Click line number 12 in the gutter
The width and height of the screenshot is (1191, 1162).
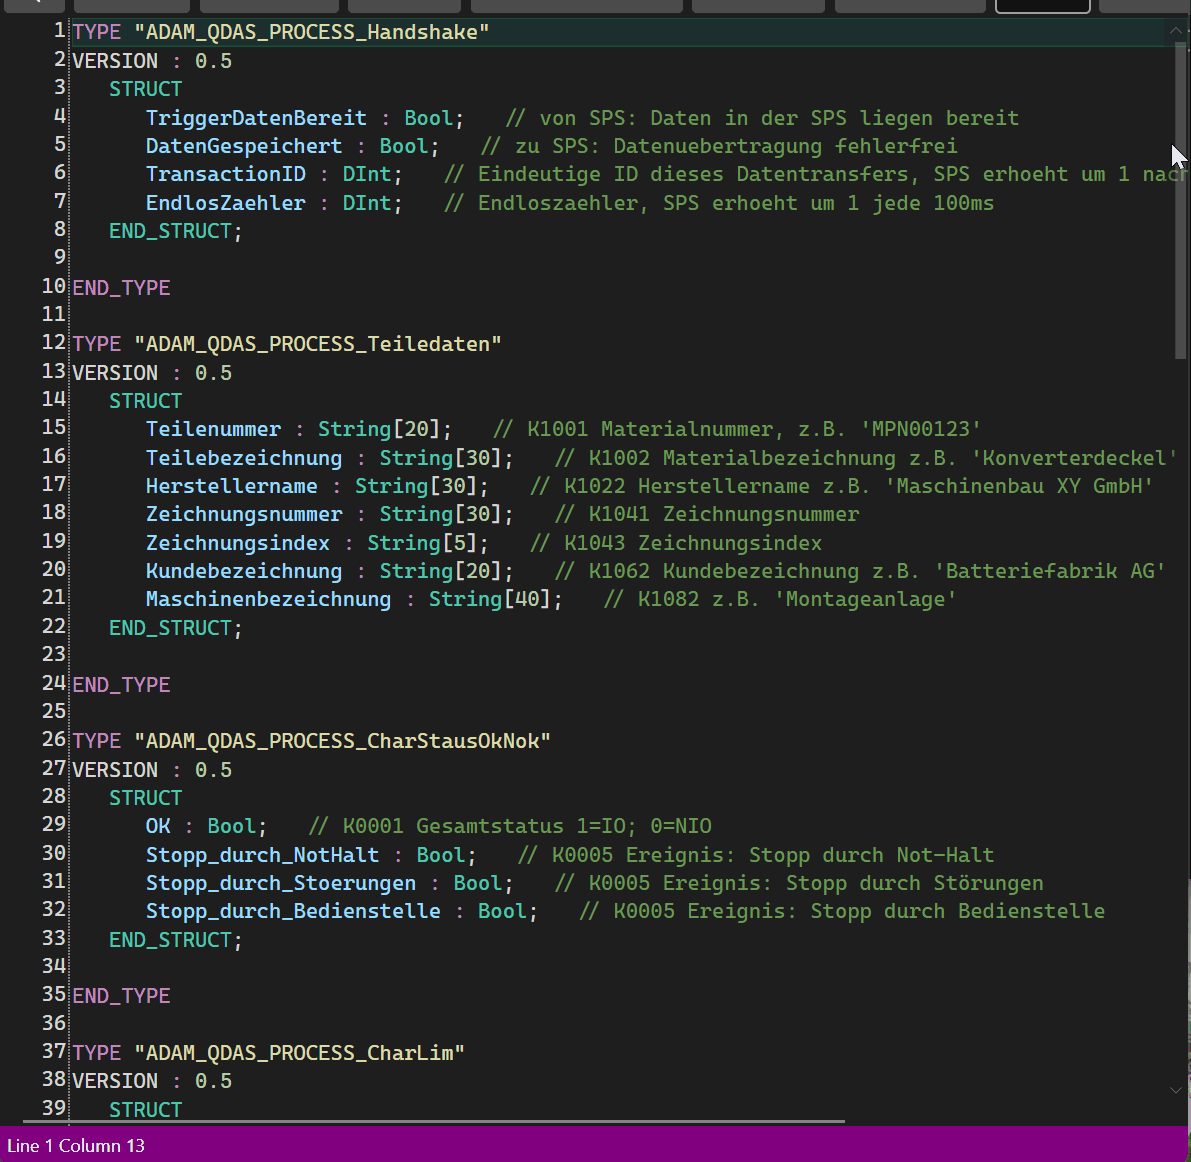[54, 343]
